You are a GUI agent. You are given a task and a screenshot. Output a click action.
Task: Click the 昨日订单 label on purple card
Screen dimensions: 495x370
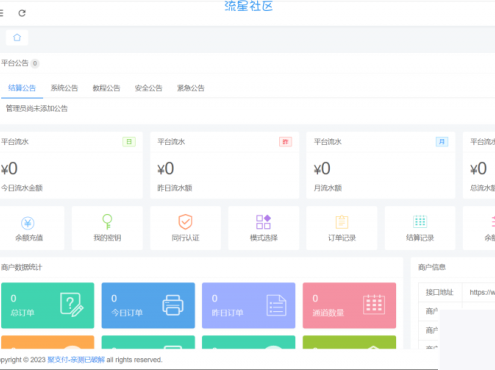click(x=227, y=313)
